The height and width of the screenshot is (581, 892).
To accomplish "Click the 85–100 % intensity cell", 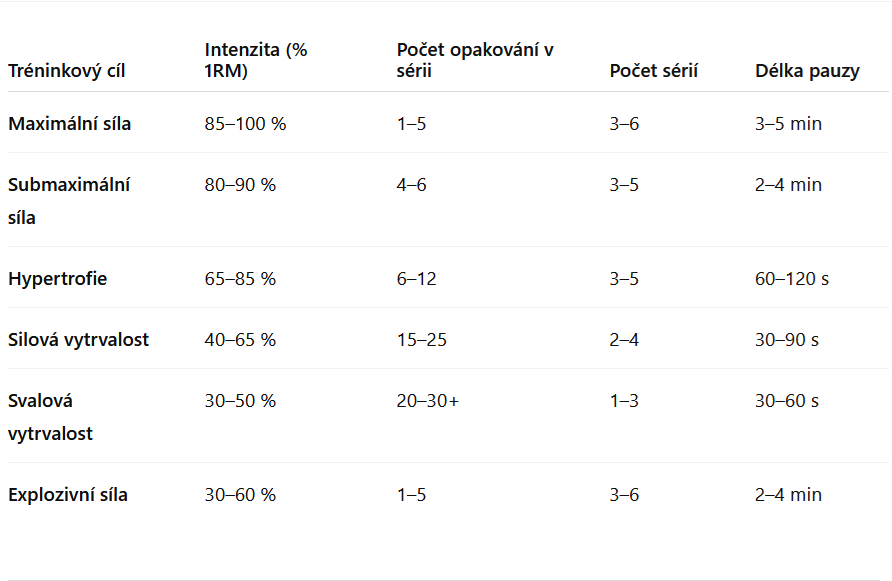I will pos(245,124).
